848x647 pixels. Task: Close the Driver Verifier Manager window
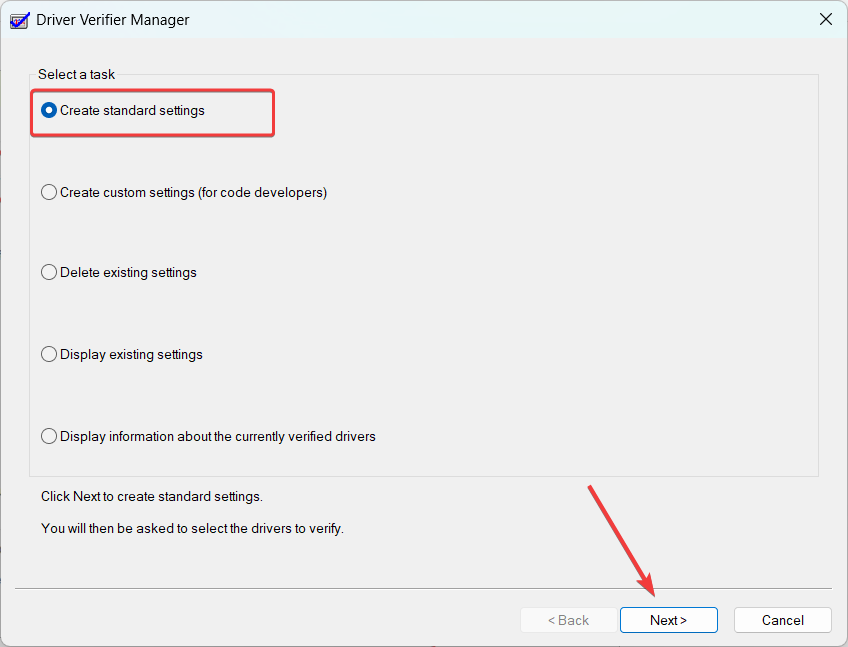tap(825, 20)
